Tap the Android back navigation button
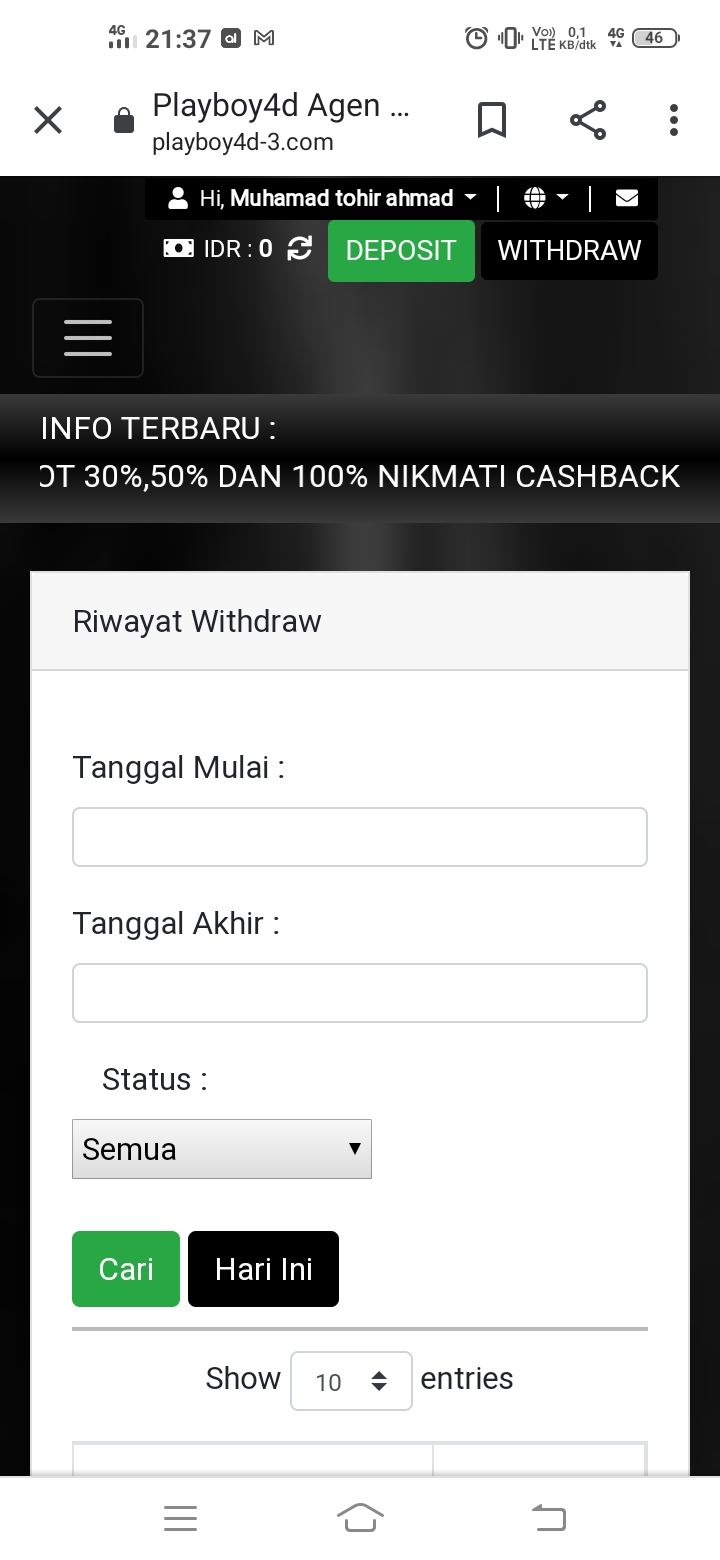Viewport: 720px width, 1560px height. 548,1518
